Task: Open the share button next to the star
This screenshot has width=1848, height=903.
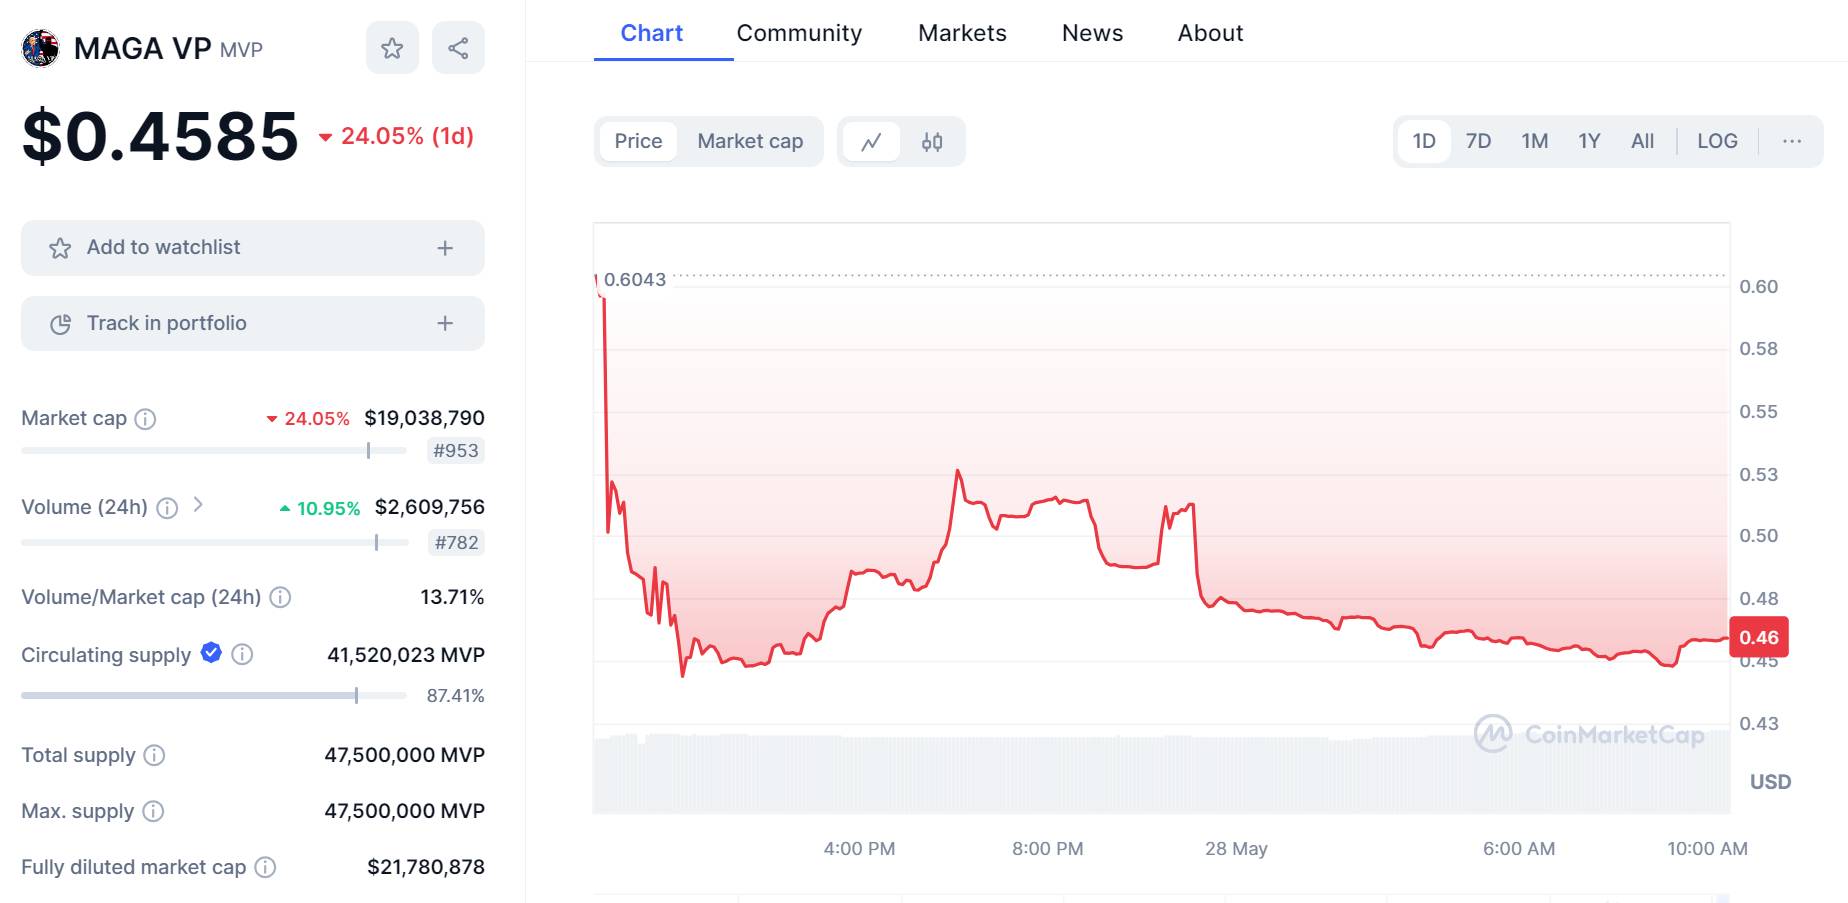Action: pos(458,48)
